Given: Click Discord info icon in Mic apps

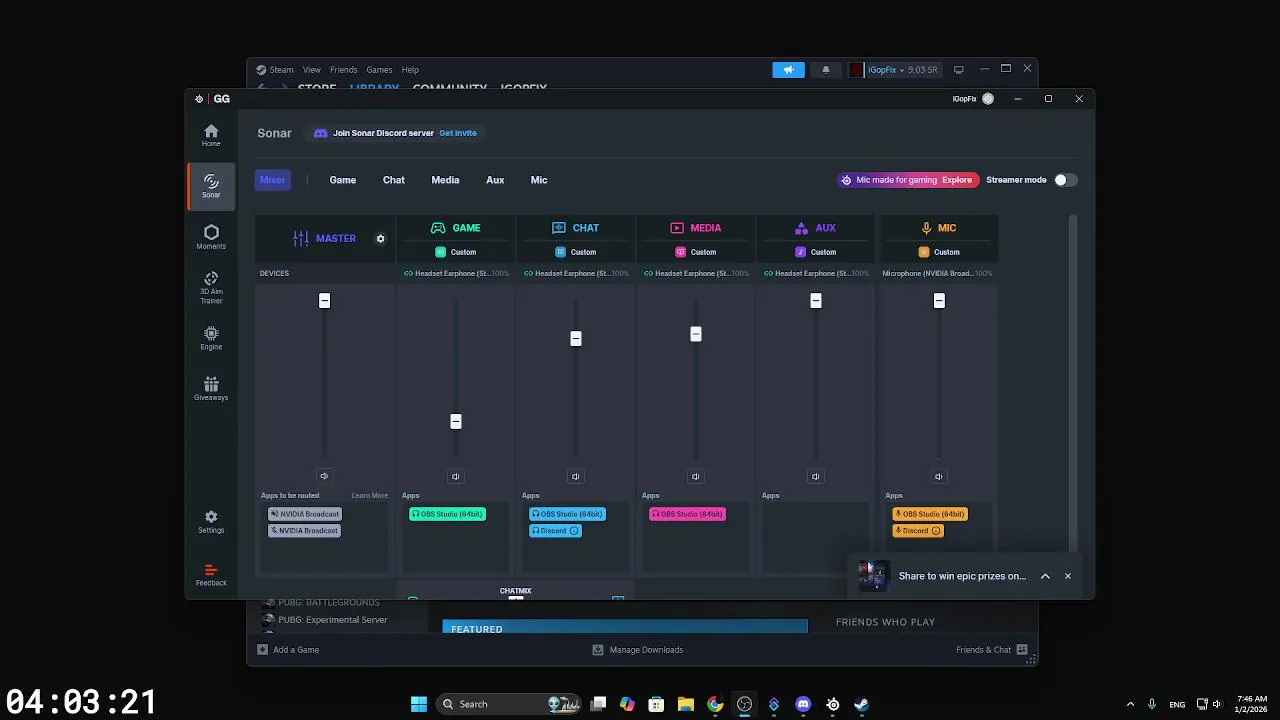Looking at the screenshot, I should click(x=936, y=531).
